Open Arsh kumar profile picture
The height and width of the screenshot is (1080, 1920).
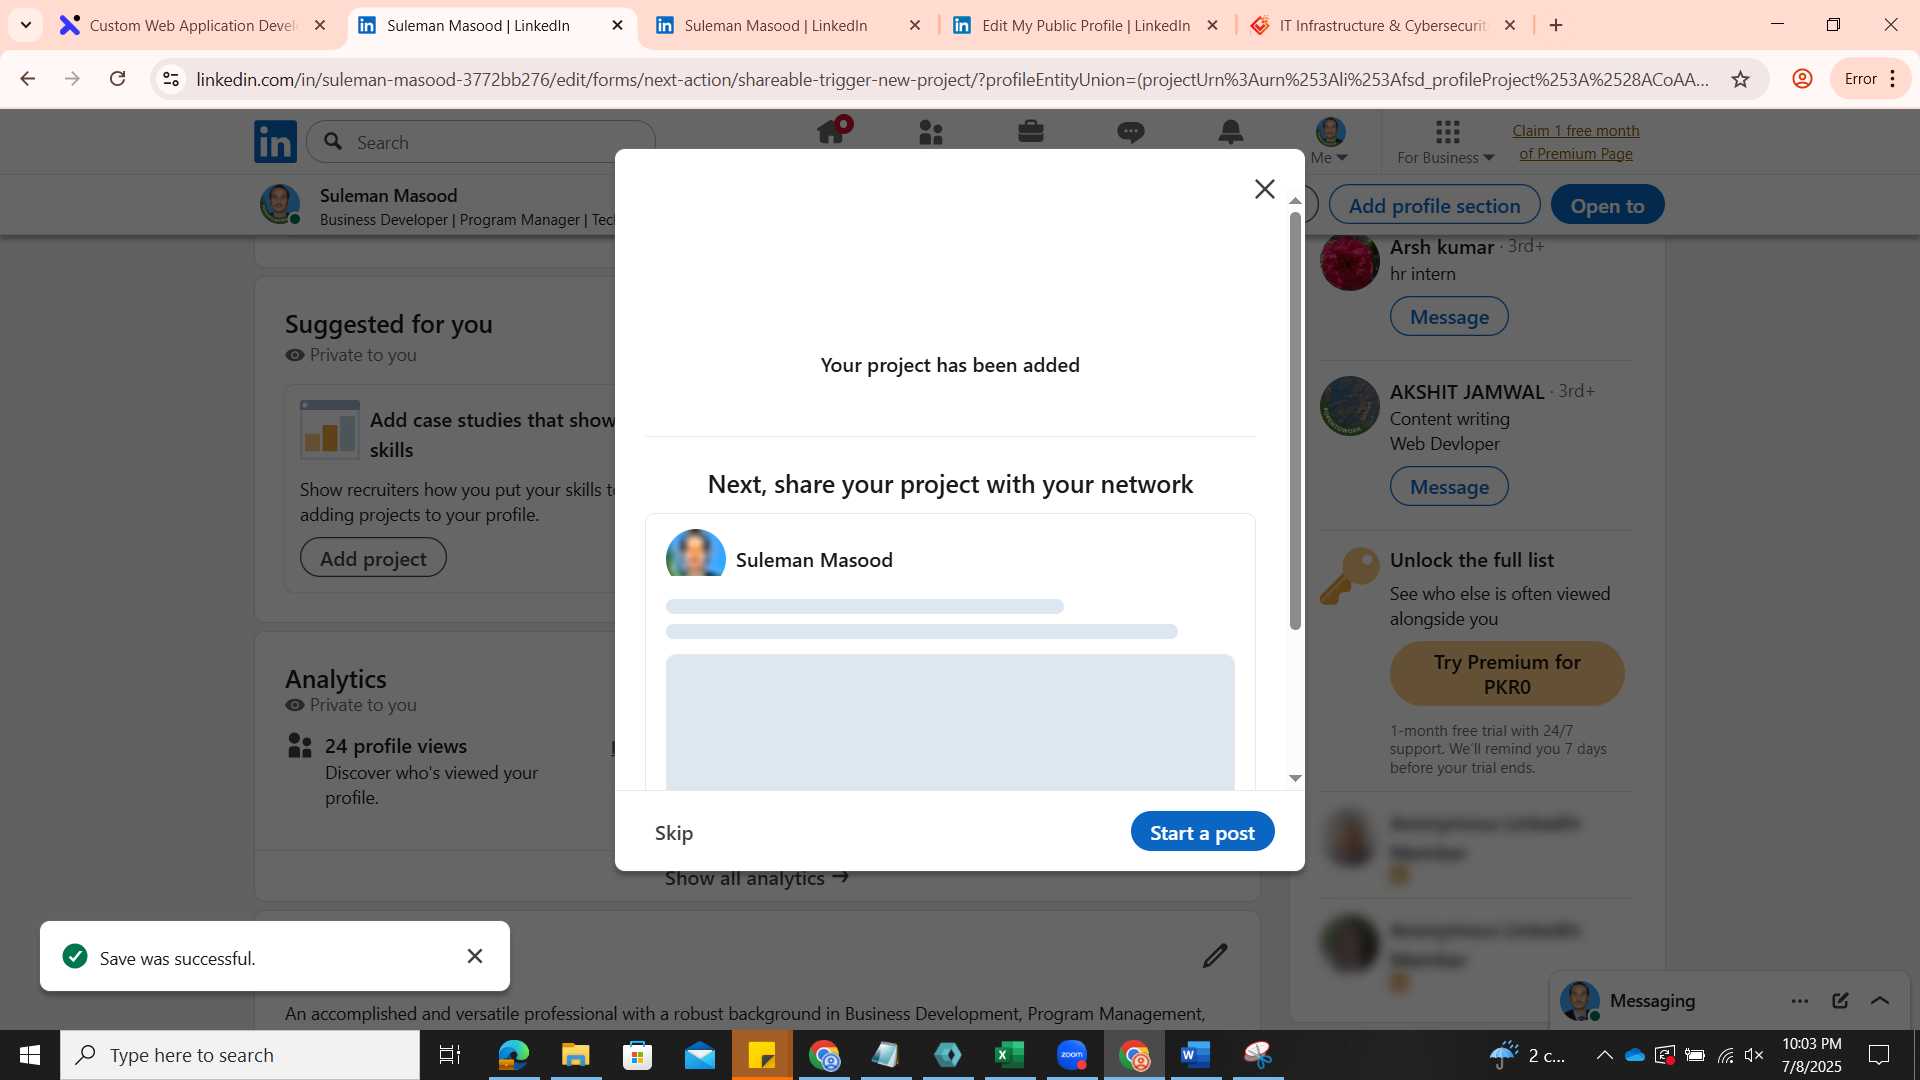coord(1349,261)
